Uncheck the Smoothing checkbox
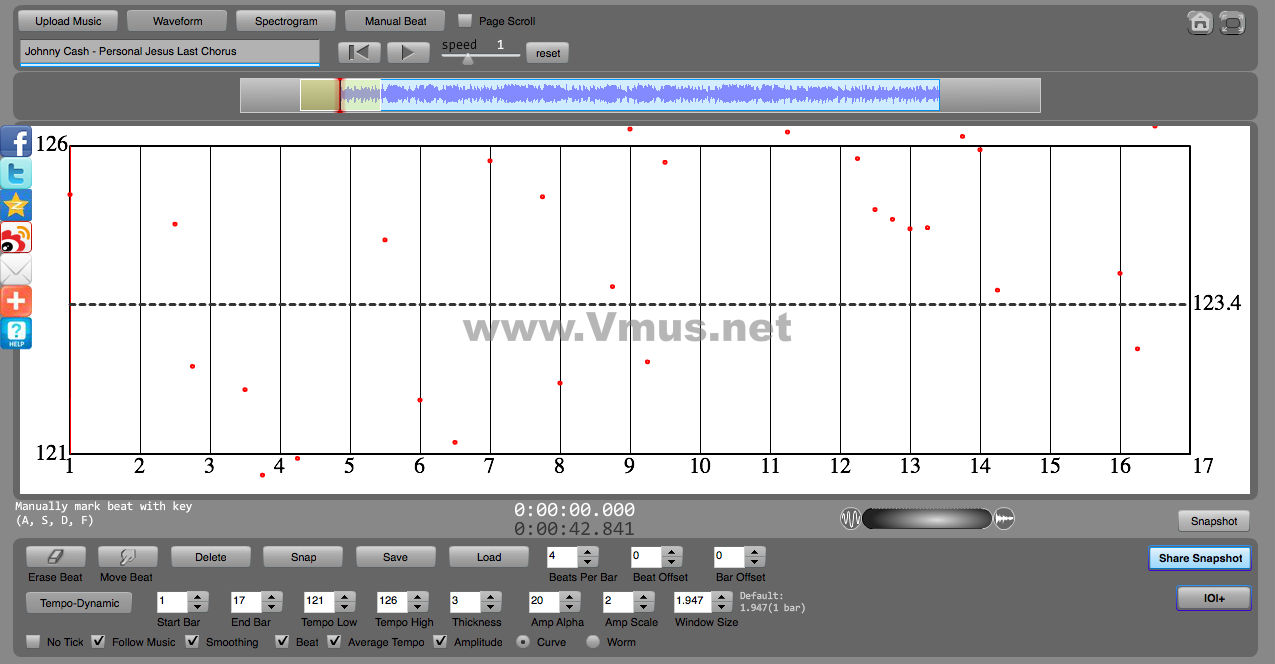 tap(194, 641)
